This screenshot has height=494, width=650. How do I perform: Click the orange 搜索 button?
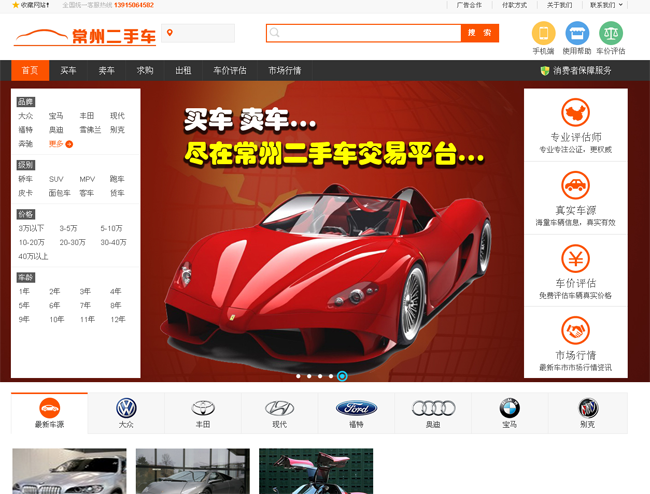[x=480, y=33]
